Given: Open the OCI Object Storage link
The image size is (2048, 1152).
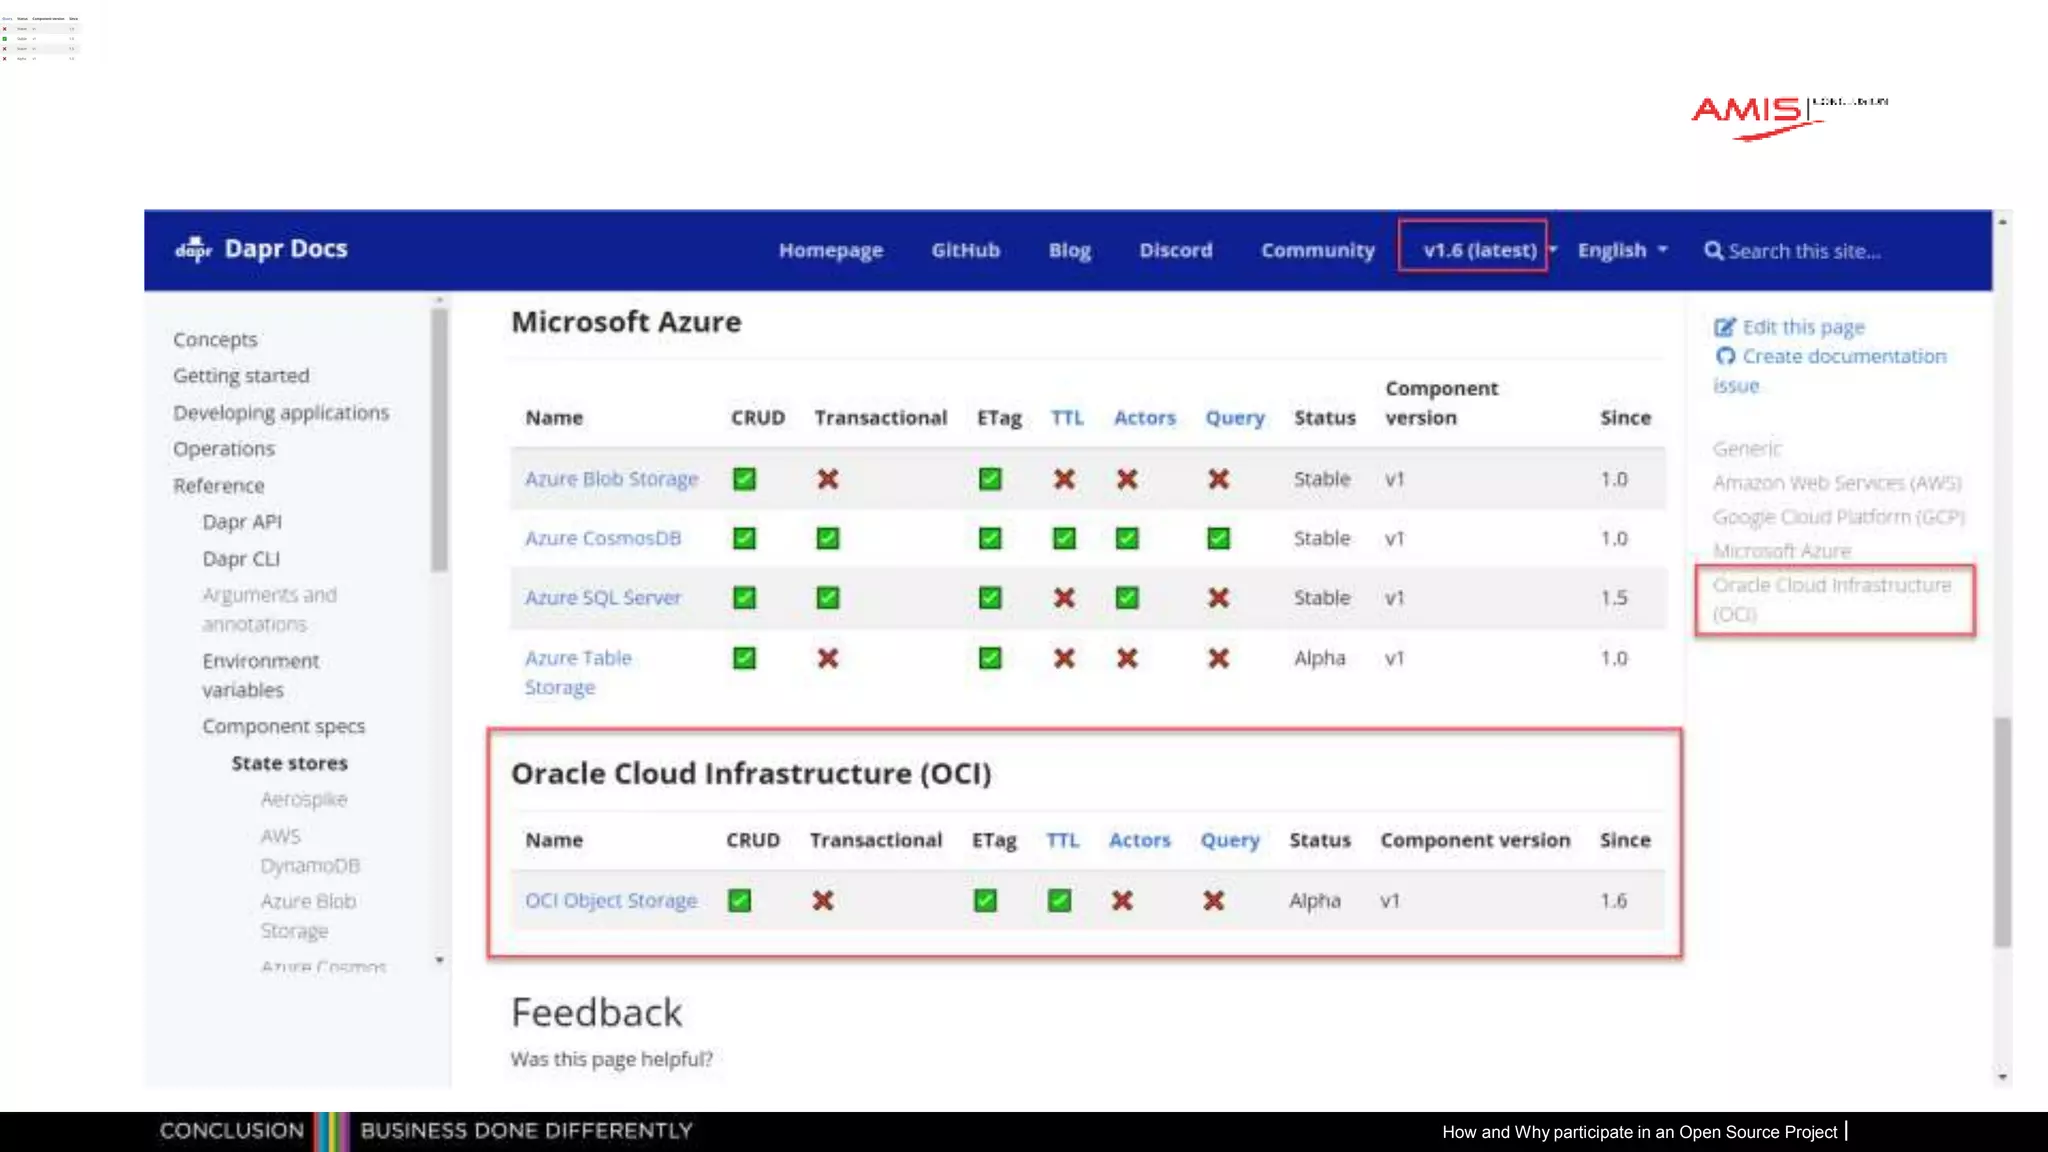Looking at the screenshot, I should tap(611, 900).
